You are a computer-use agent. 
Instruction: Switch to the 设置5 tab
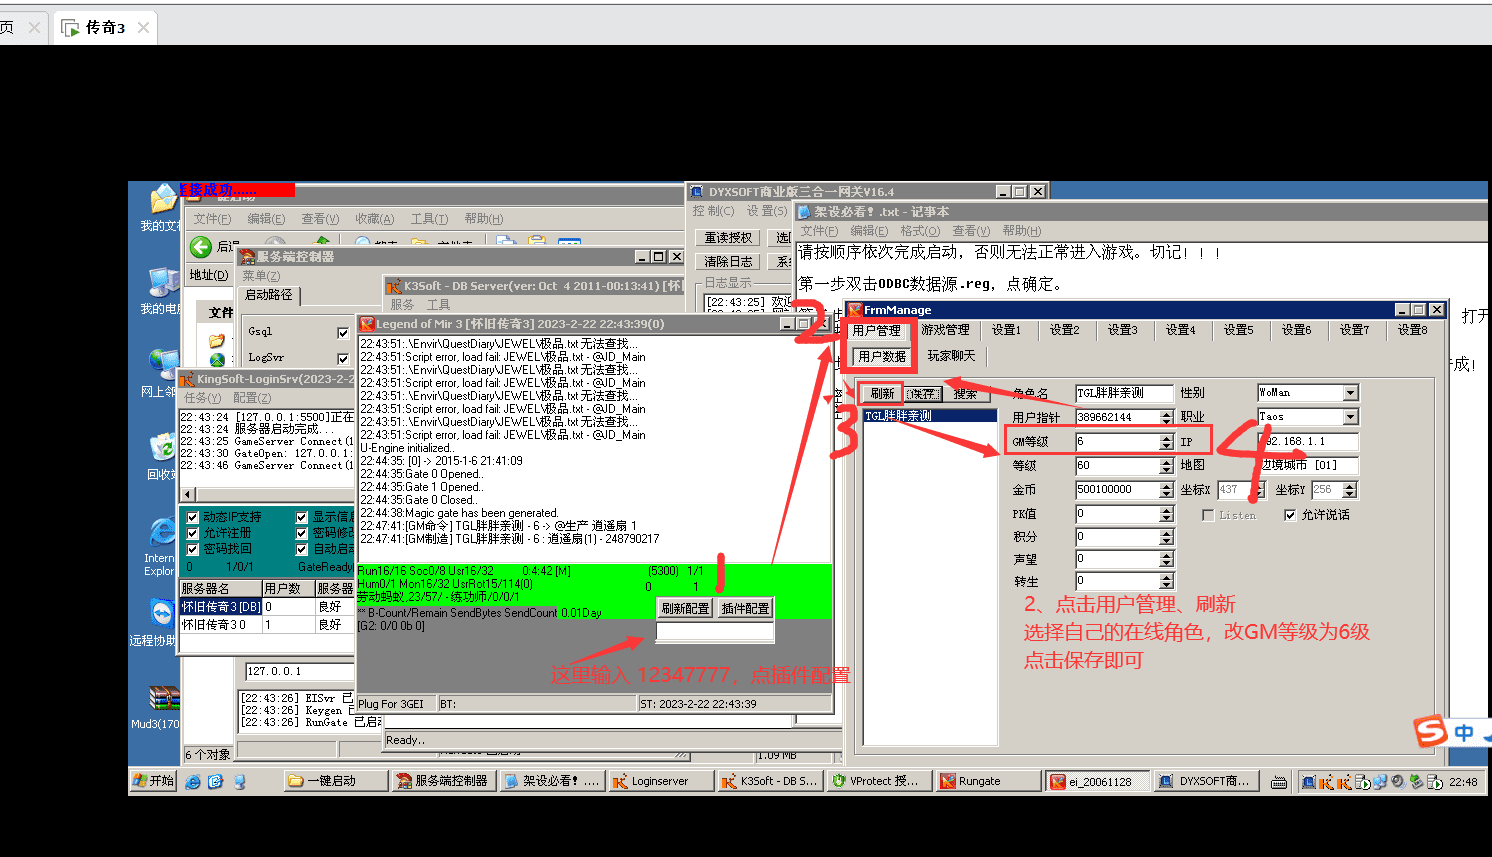point(1238,330)
